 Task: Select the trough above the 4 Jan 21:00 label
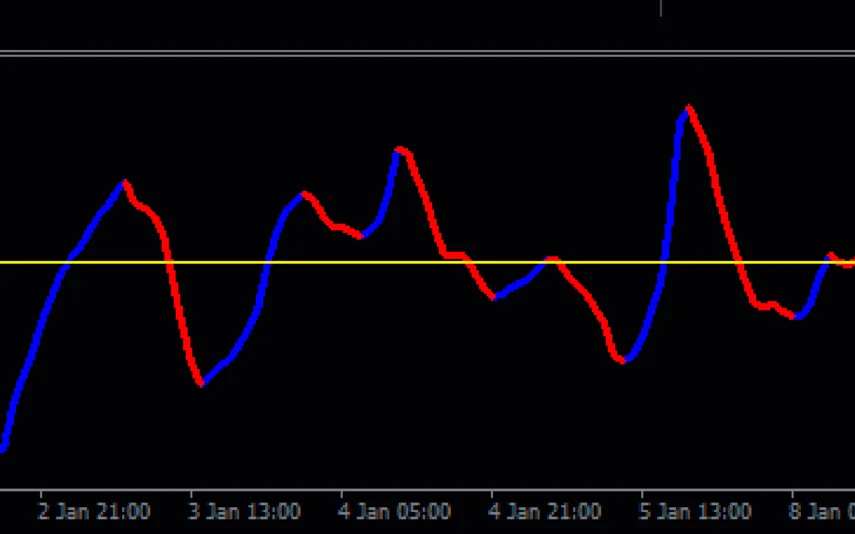tap(494, 297)
